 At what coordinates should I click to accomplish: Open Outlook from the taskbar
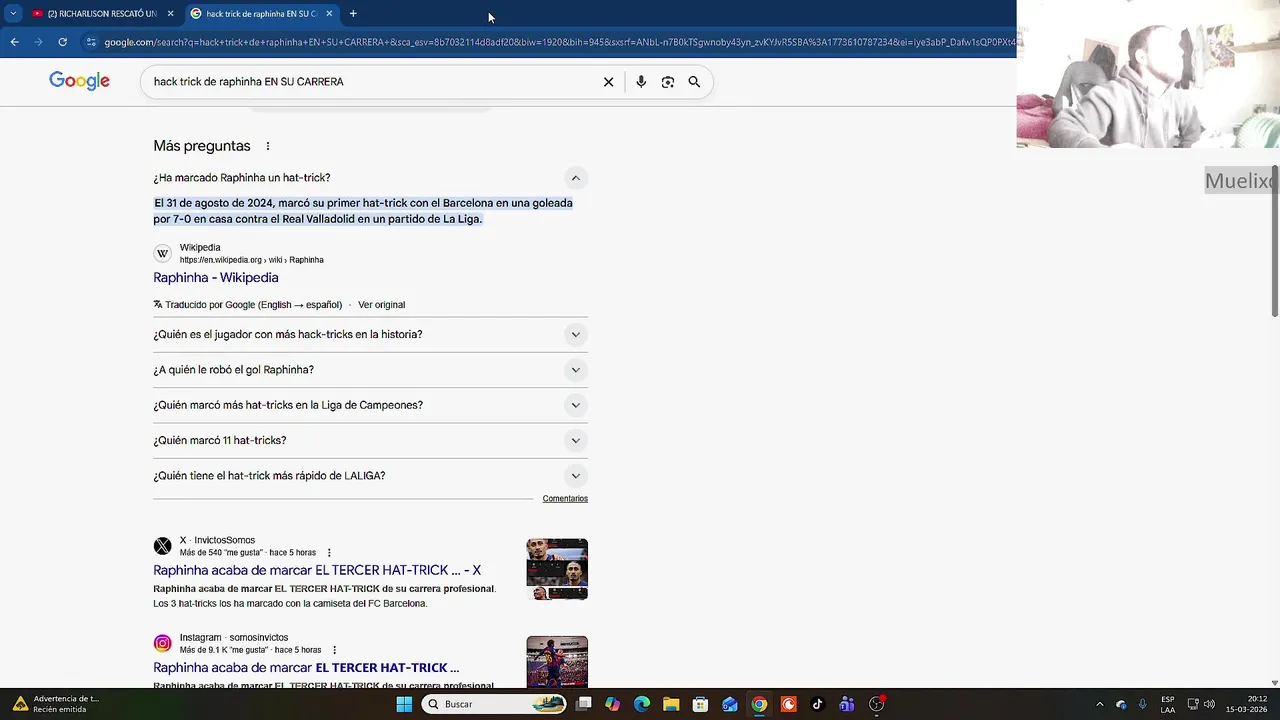730,704
